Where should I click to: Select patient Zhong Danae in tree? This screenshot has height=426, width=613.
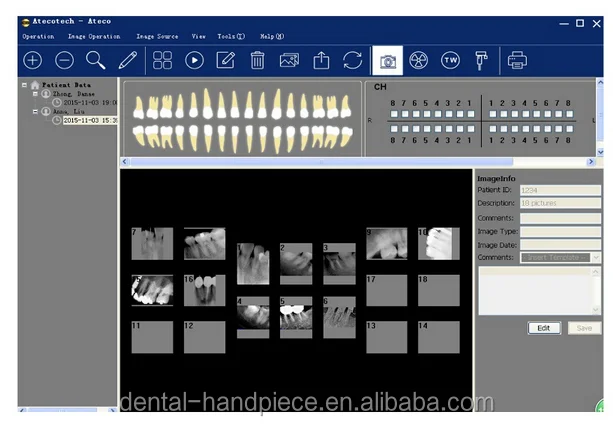click(73, 94)
